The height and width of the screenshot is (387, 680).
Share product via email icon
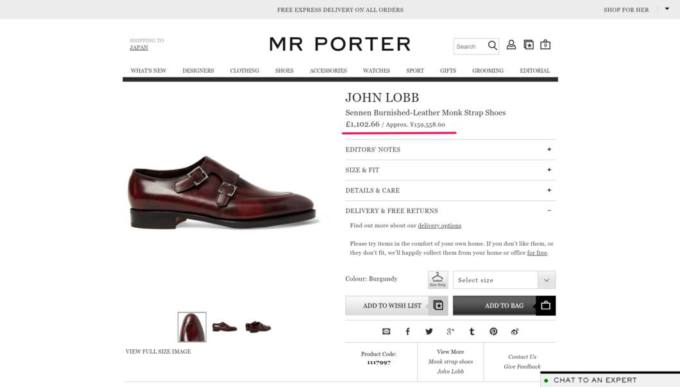[x=386, y=331]
